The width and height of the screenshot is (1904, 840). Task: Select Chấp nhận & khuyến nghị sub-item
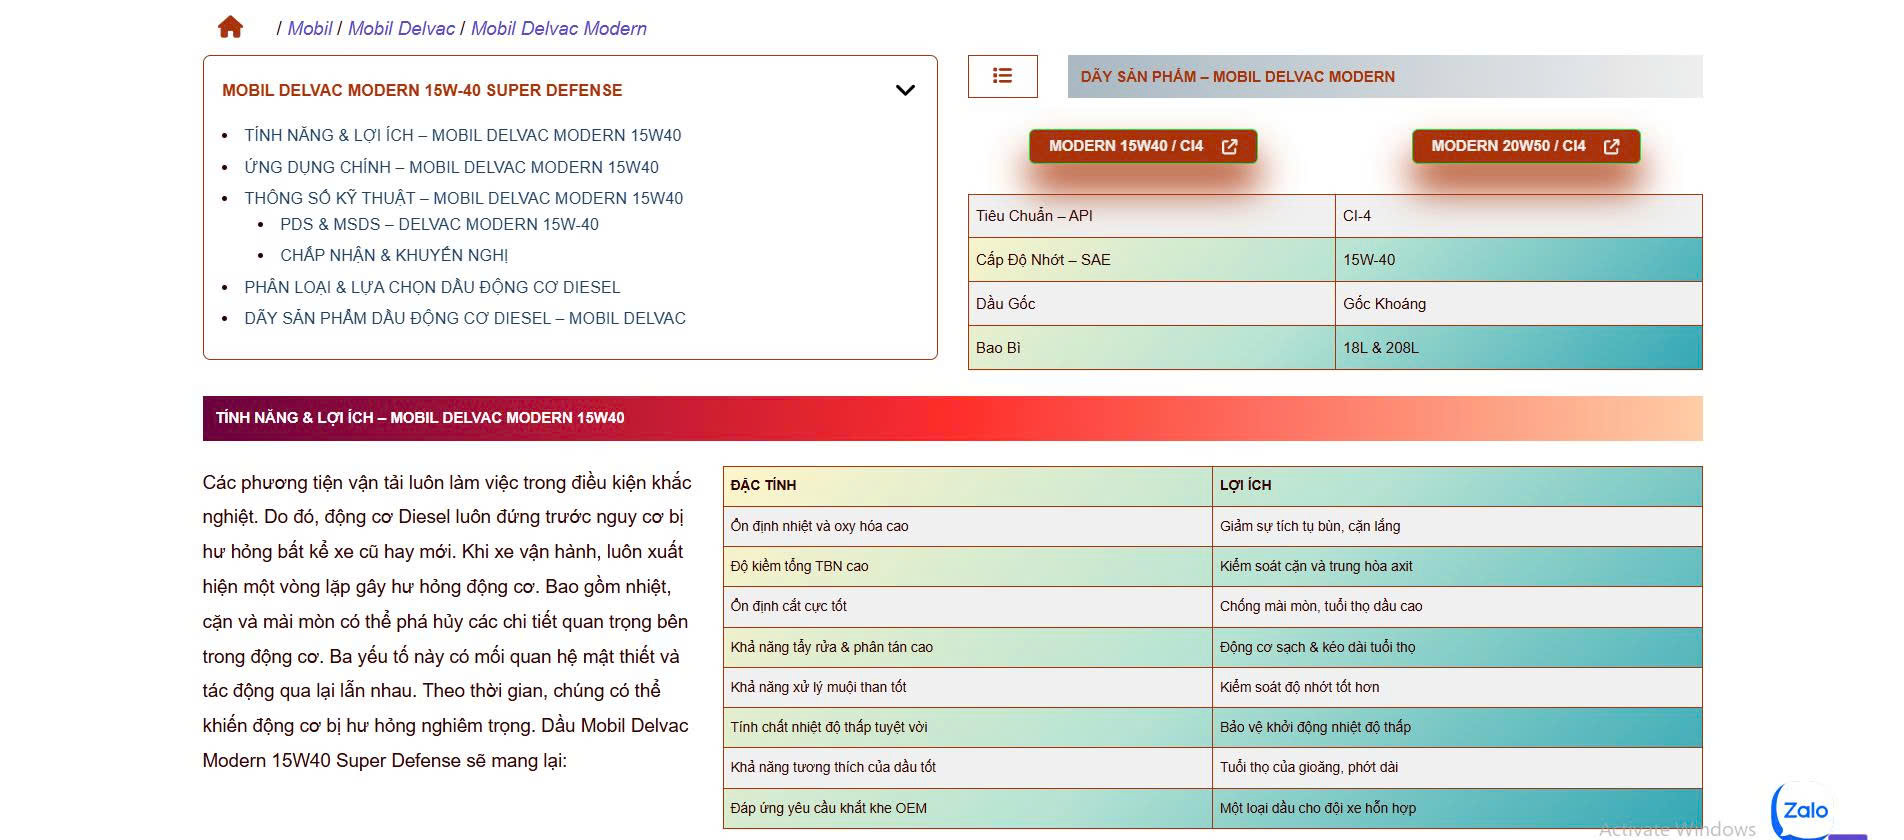(x=394, y=255)
